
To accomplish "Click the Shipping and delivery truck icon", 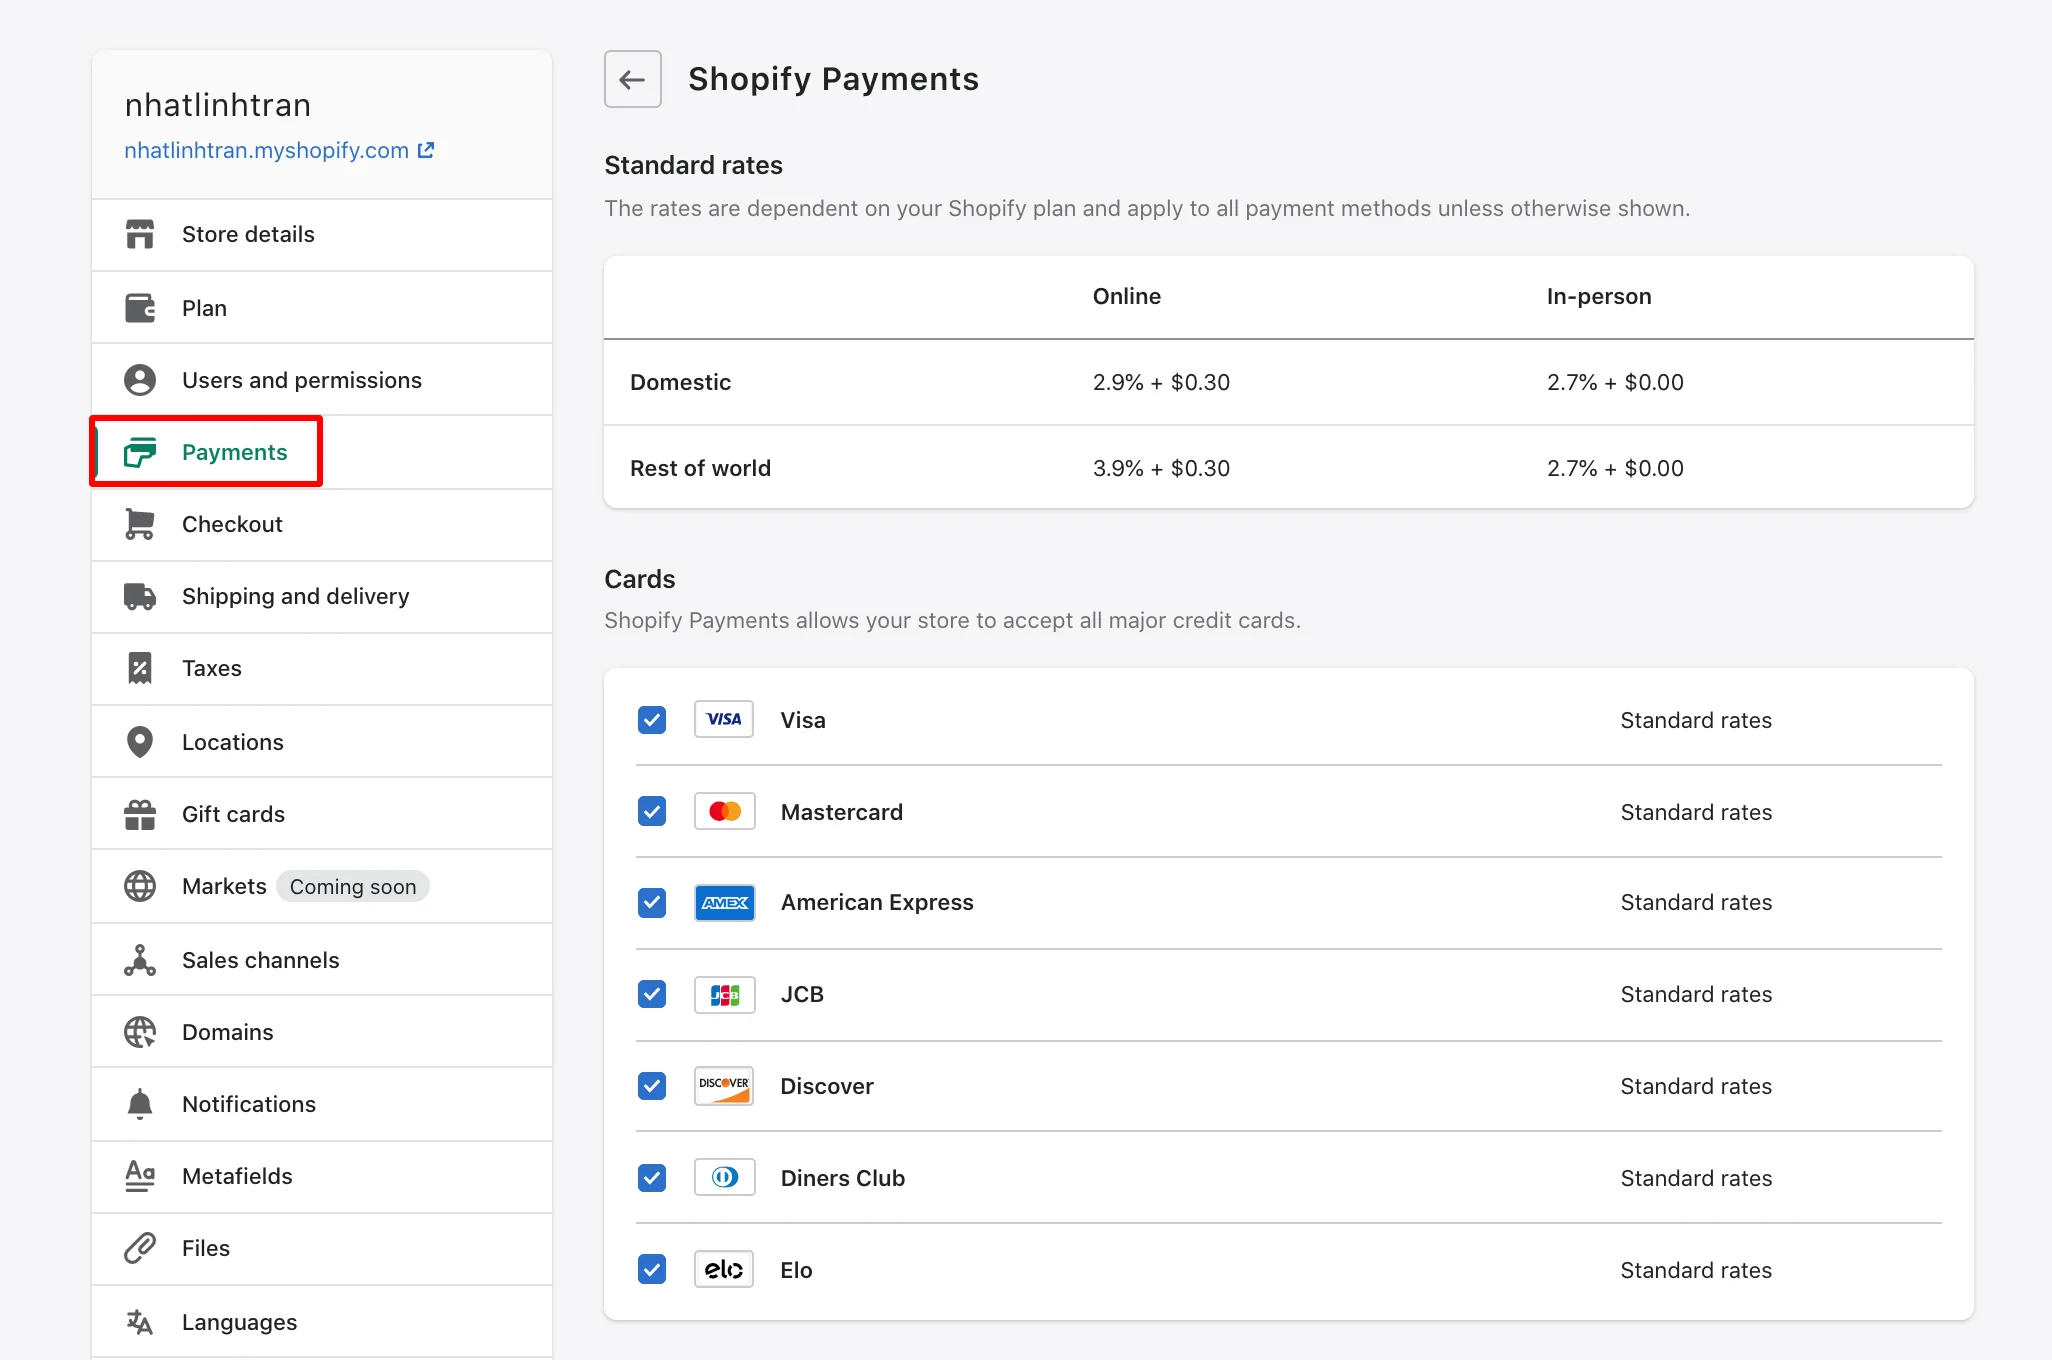I will (140, 596).
